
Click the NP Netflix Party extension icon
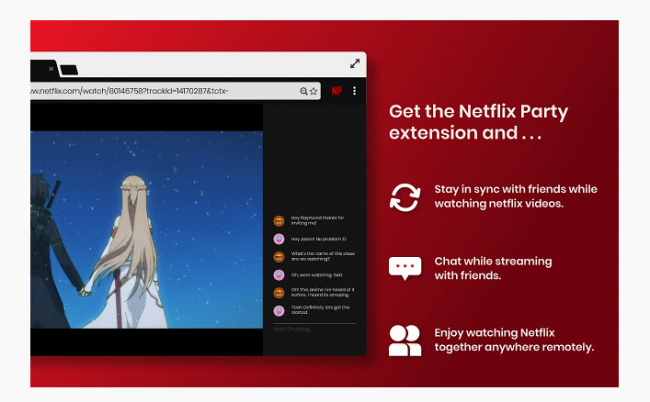337,90
